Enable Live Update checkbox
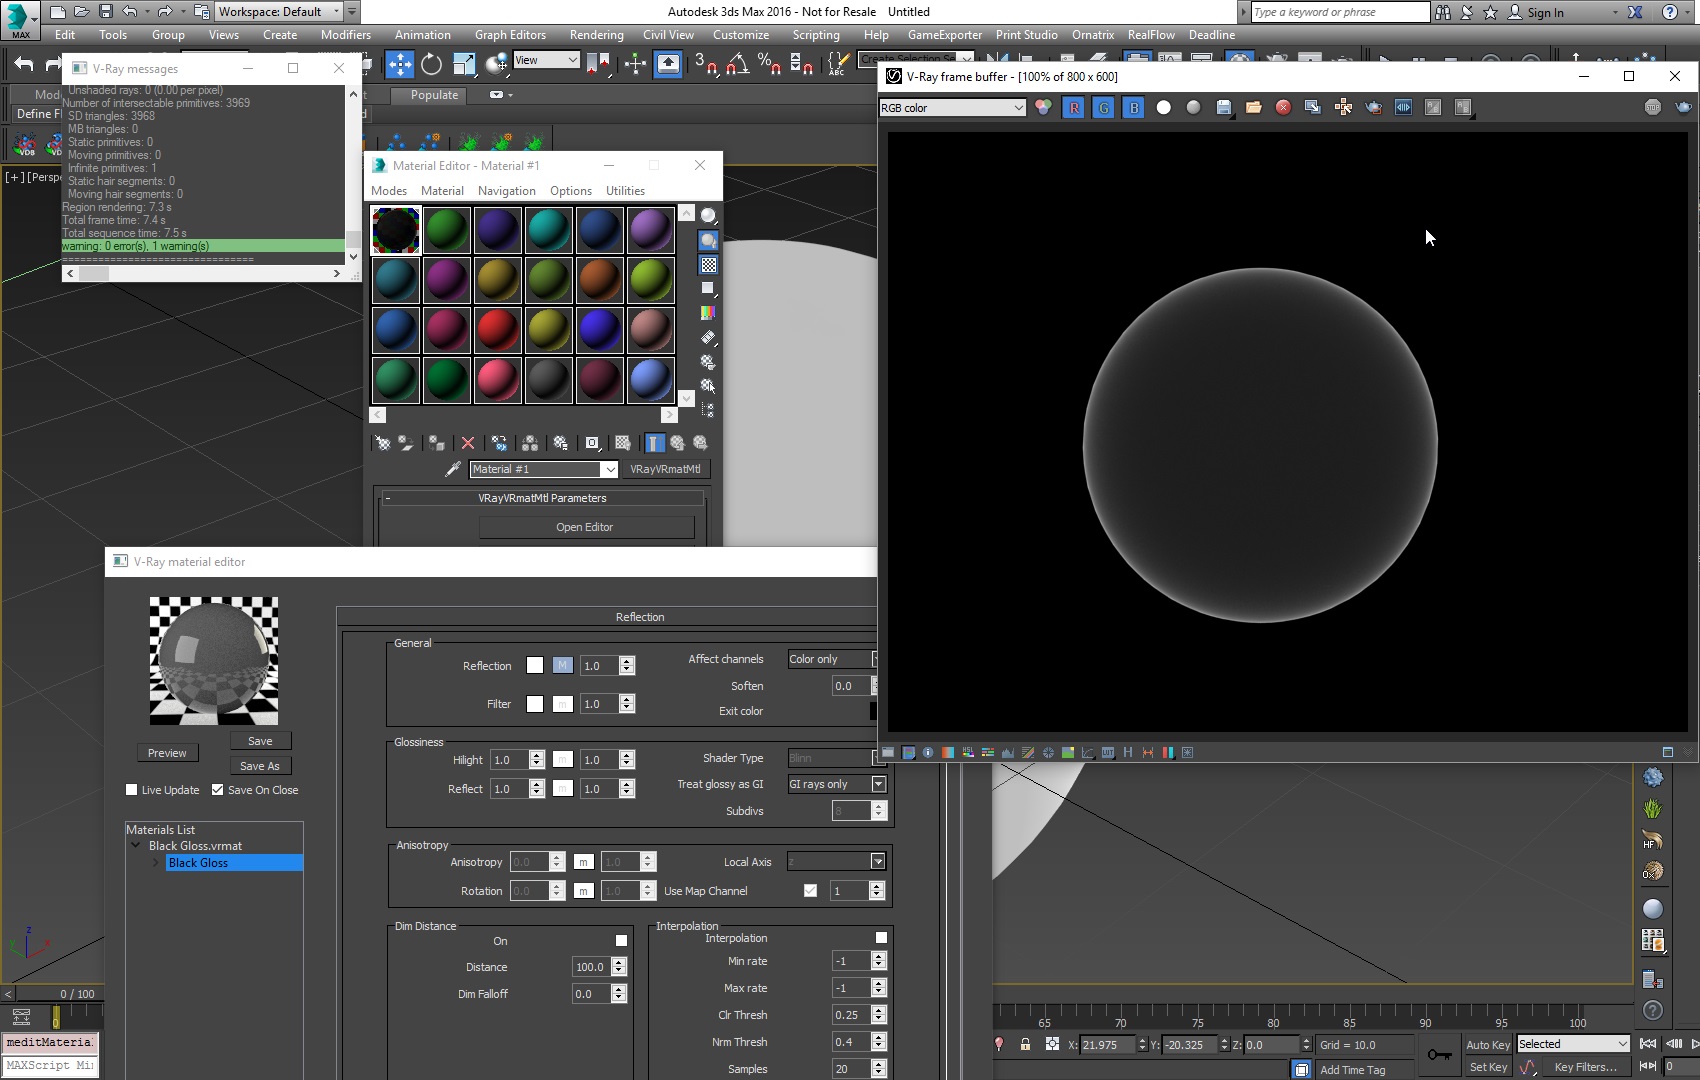Image resolution: width=1700 pixels, height=1080 pixels. 131,790
